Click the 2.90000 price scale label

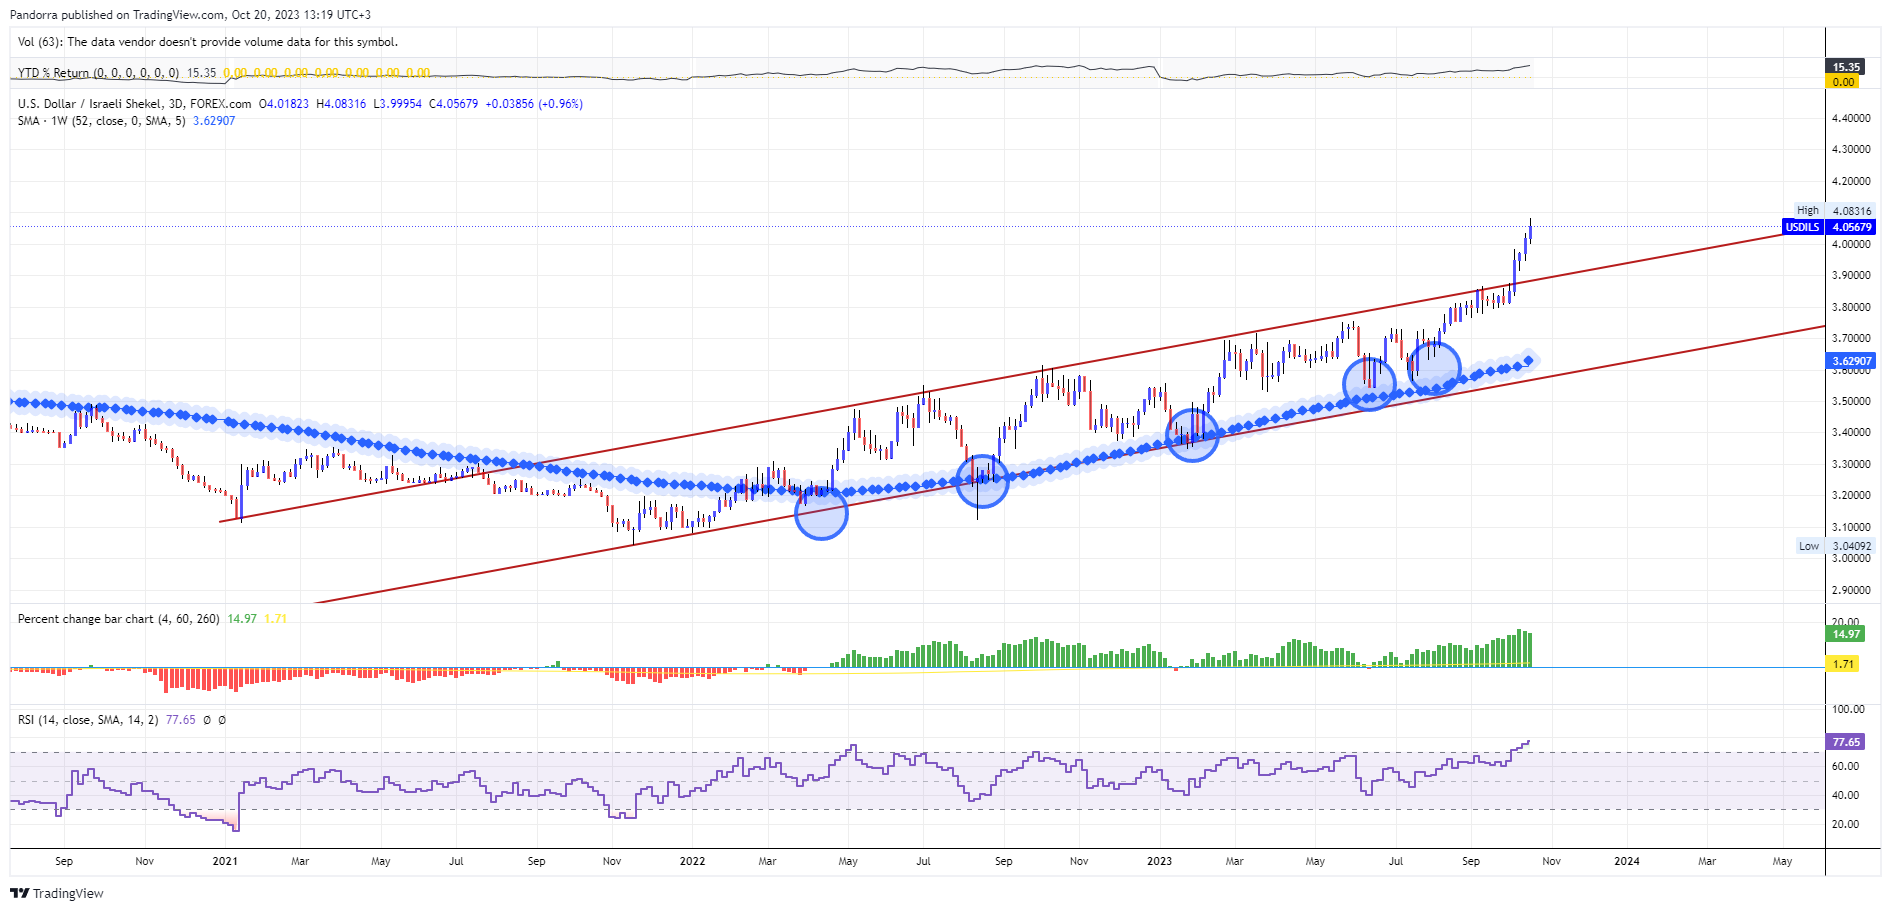click(x=1851, y=590)
